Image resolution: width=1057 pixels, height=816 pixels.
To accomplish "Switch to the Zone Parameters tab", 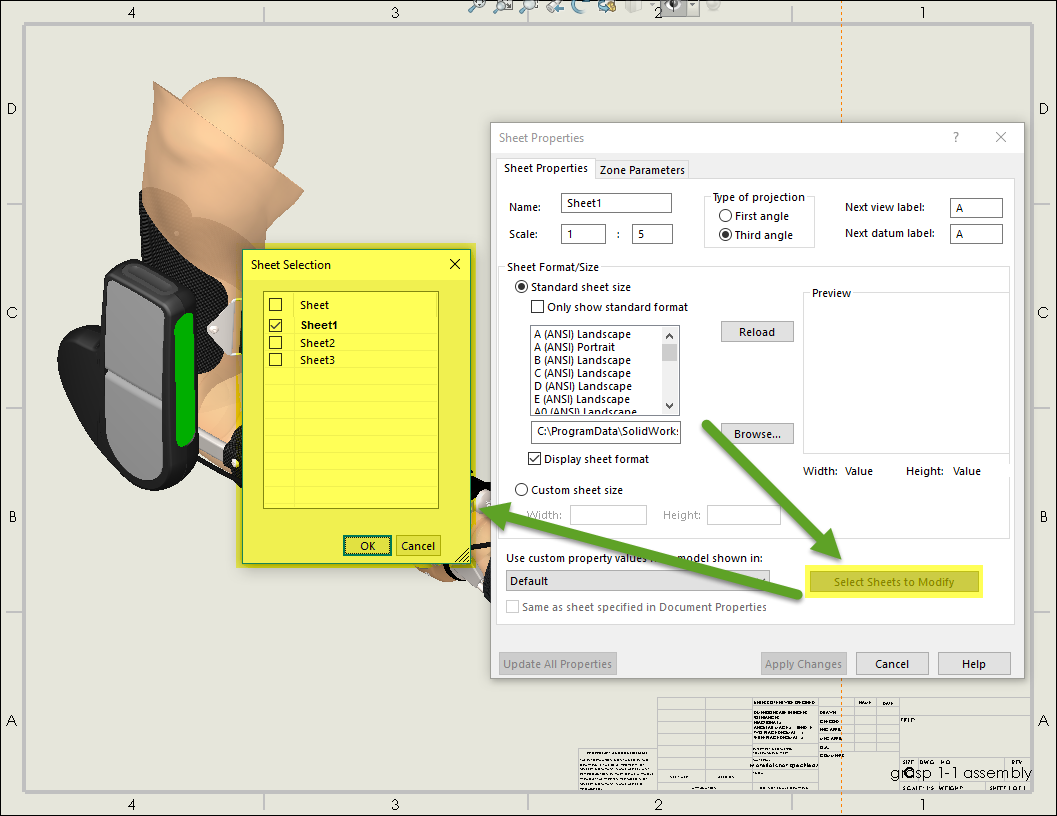I will pyautogui.click(x=642, y=170).
